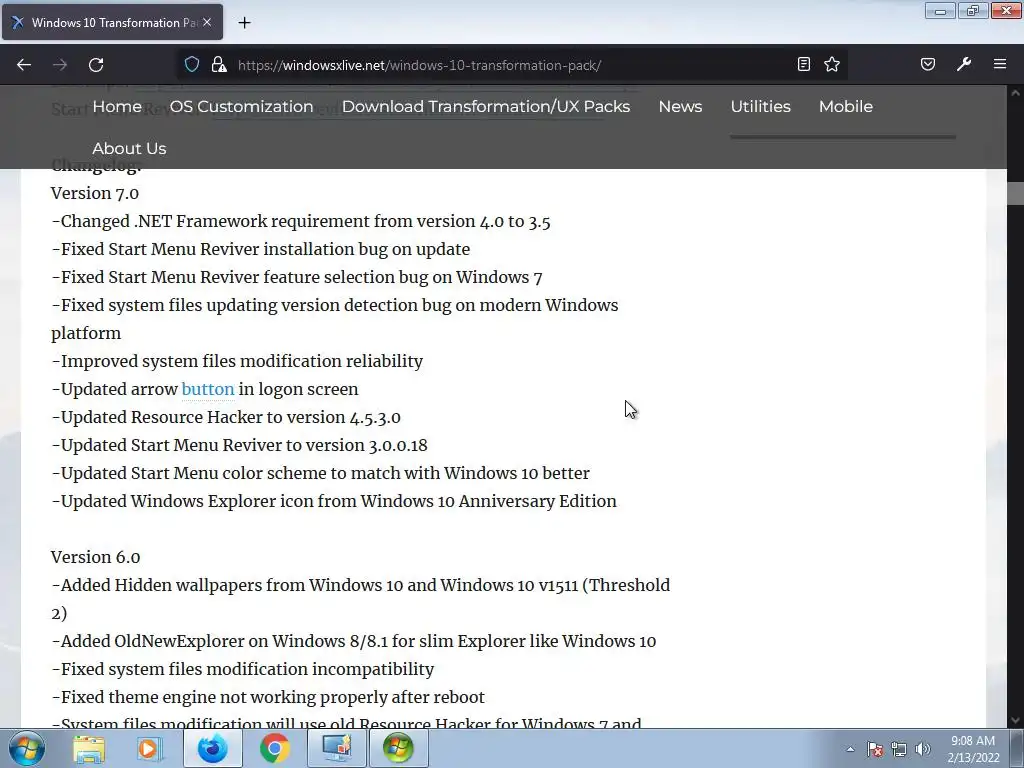This screenshot has height=768, width=1024.
Task: Click scrollbar up arrow
Action: [x=1015, y=93]
